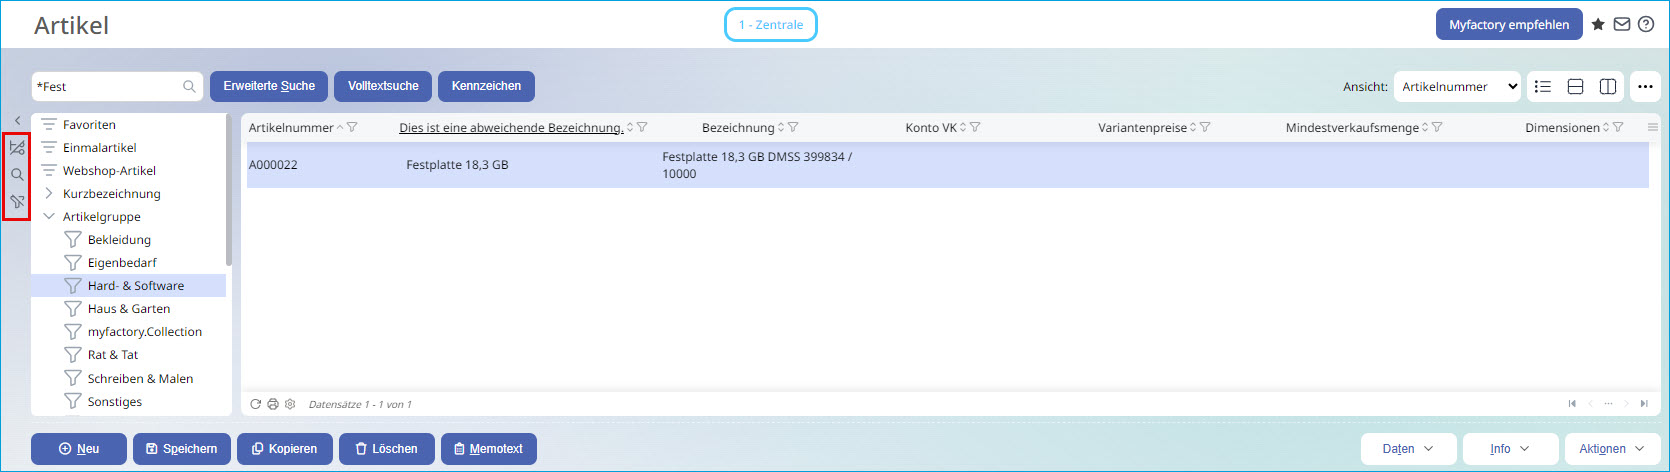
Task: Collapse the Artikelgruppe tree node
Action: click(x=49, y=217)
